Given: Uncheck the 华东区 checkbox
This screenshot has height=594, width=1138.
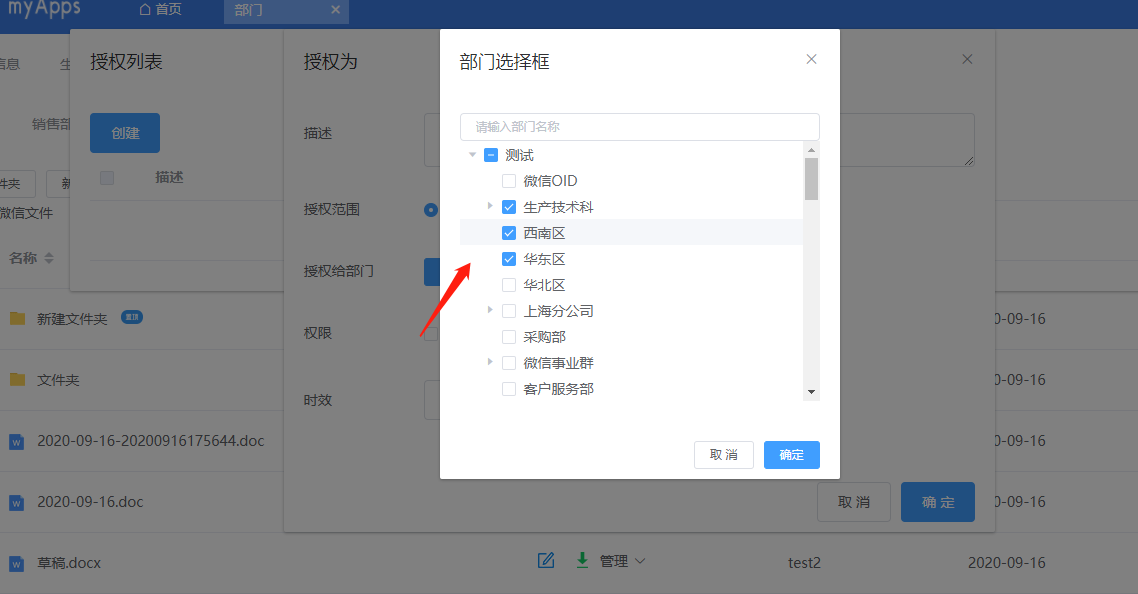Looking at the screenshot, I should 509,259.
